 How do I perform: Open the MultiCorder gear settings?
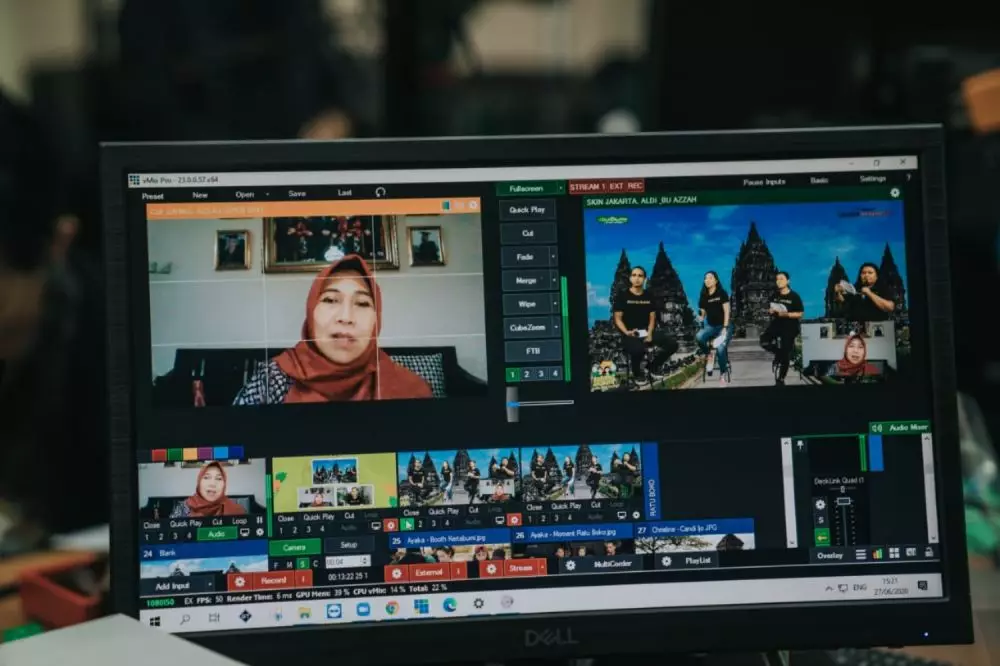click(x=570, y=565)
